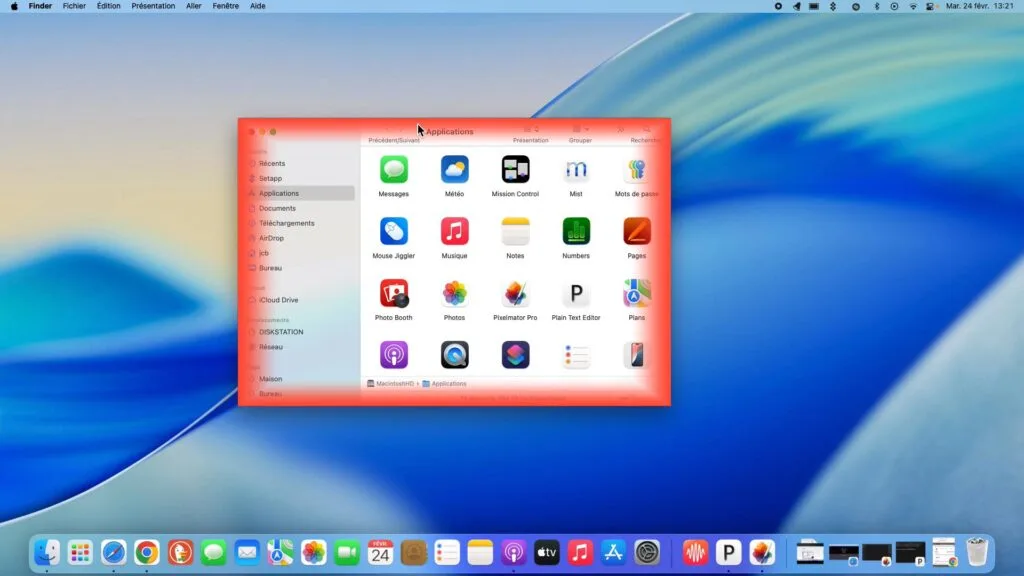Open the Édition menu

pyautogui.click(x=108, y=6)
